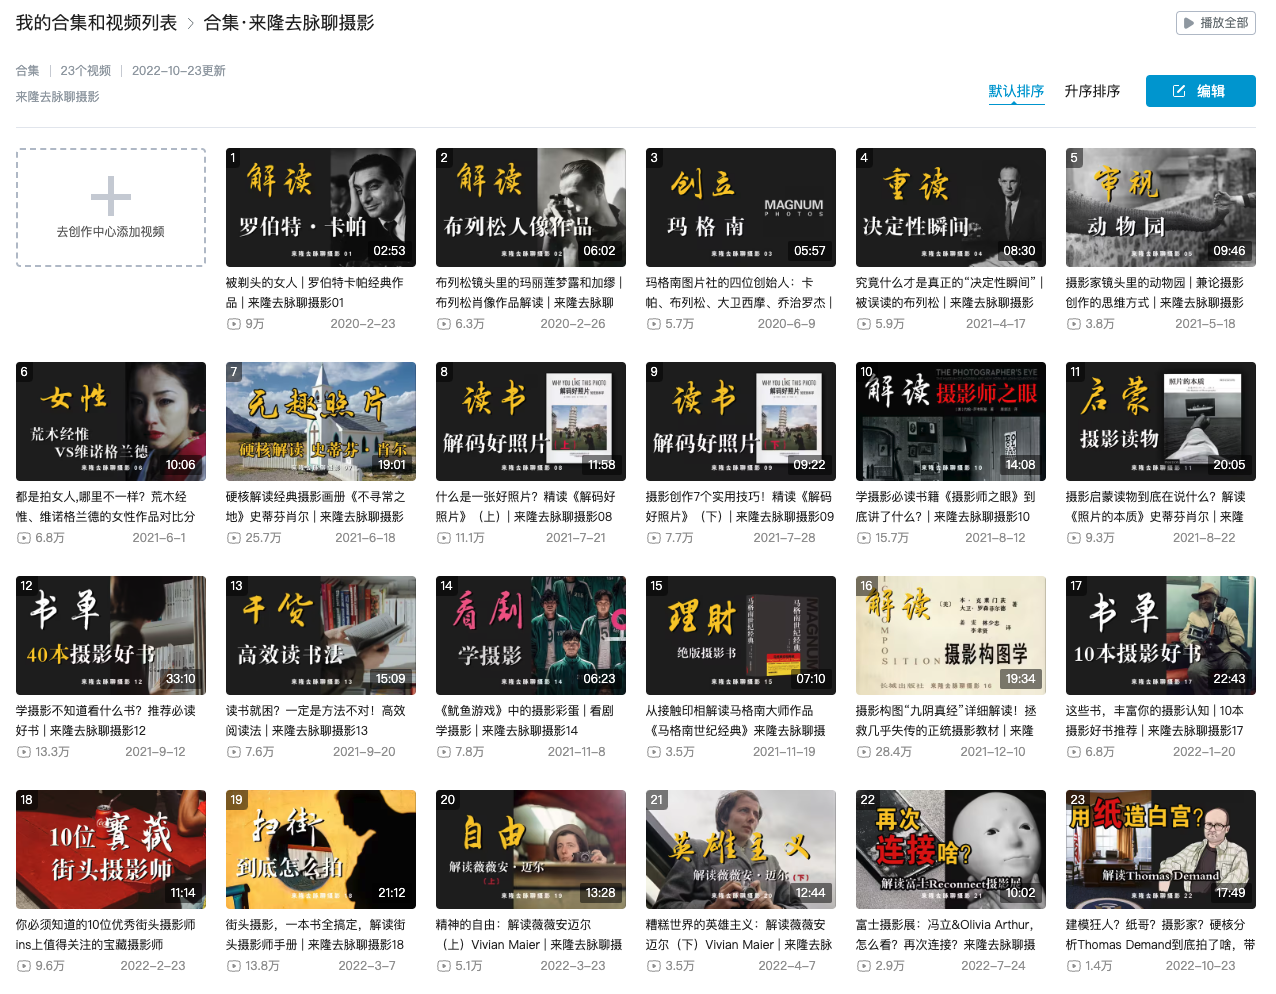The height and width of the screenshot is (994, 1276).
Task: Click play count icon under 无趣照片 video
Action: (234, 538)
